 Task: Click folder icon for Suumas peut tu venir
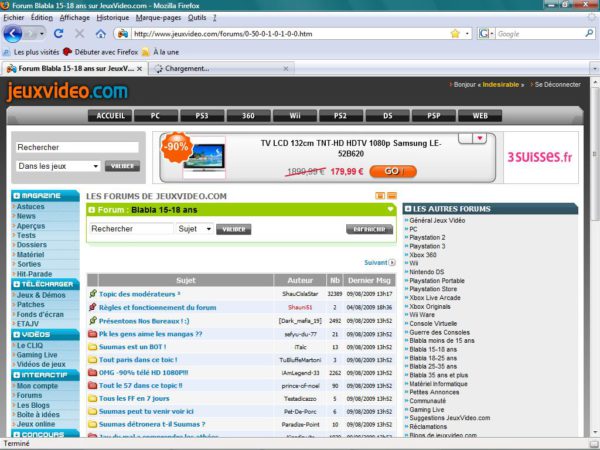92,411
